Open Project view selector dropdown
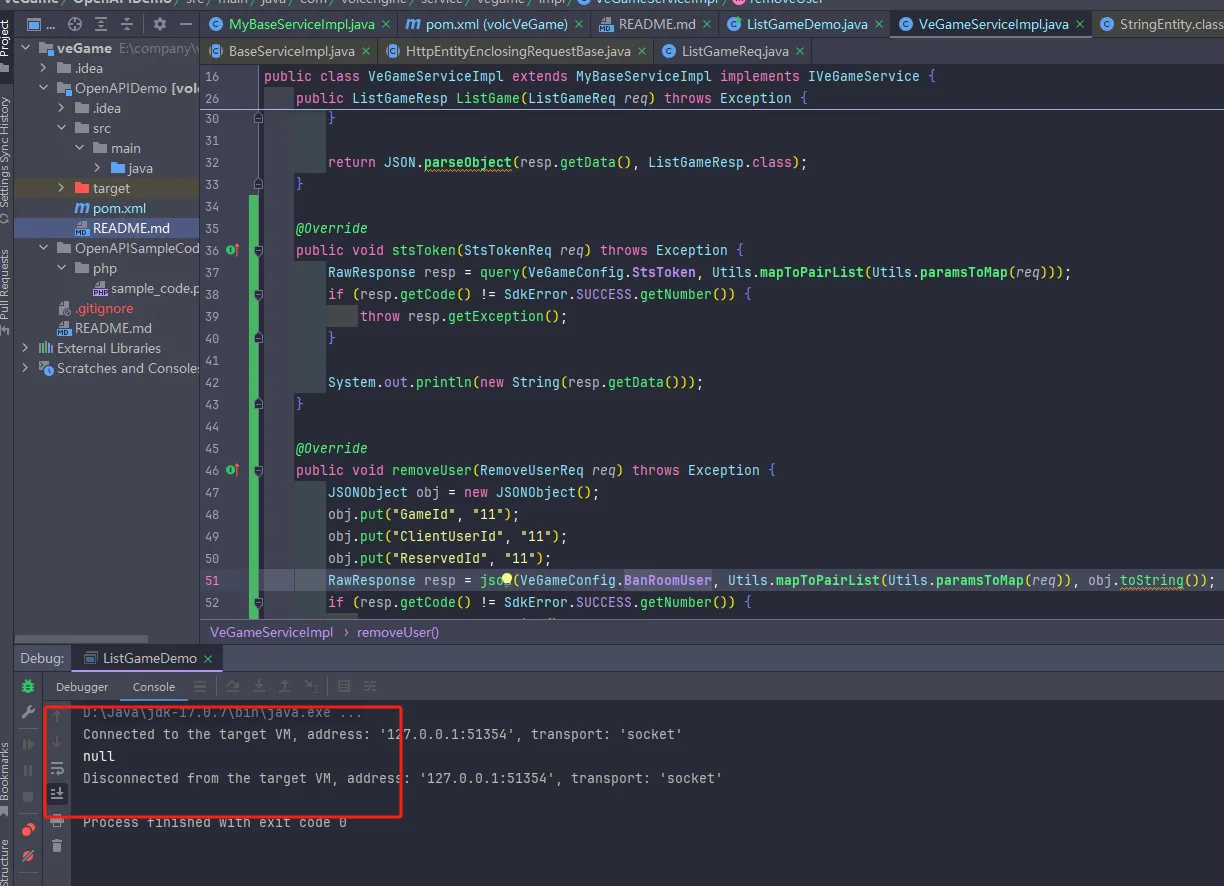The width and height of the screenshot is (1224, 886). 41,24
